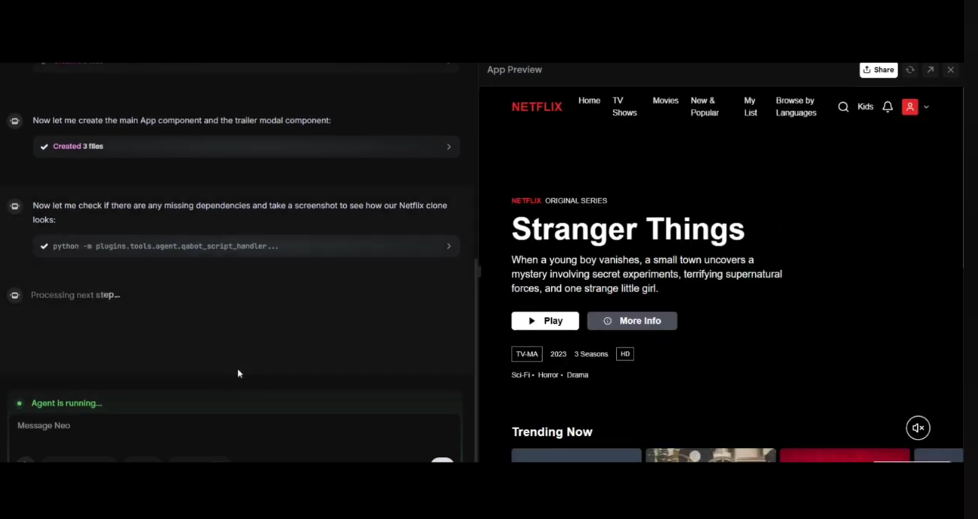Go to Movies in navigation

[665, 101]
